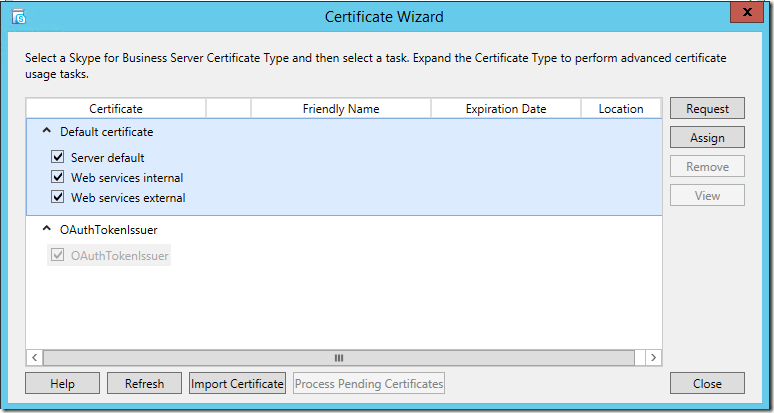Click the disabled View button

[x=707, y=196]
